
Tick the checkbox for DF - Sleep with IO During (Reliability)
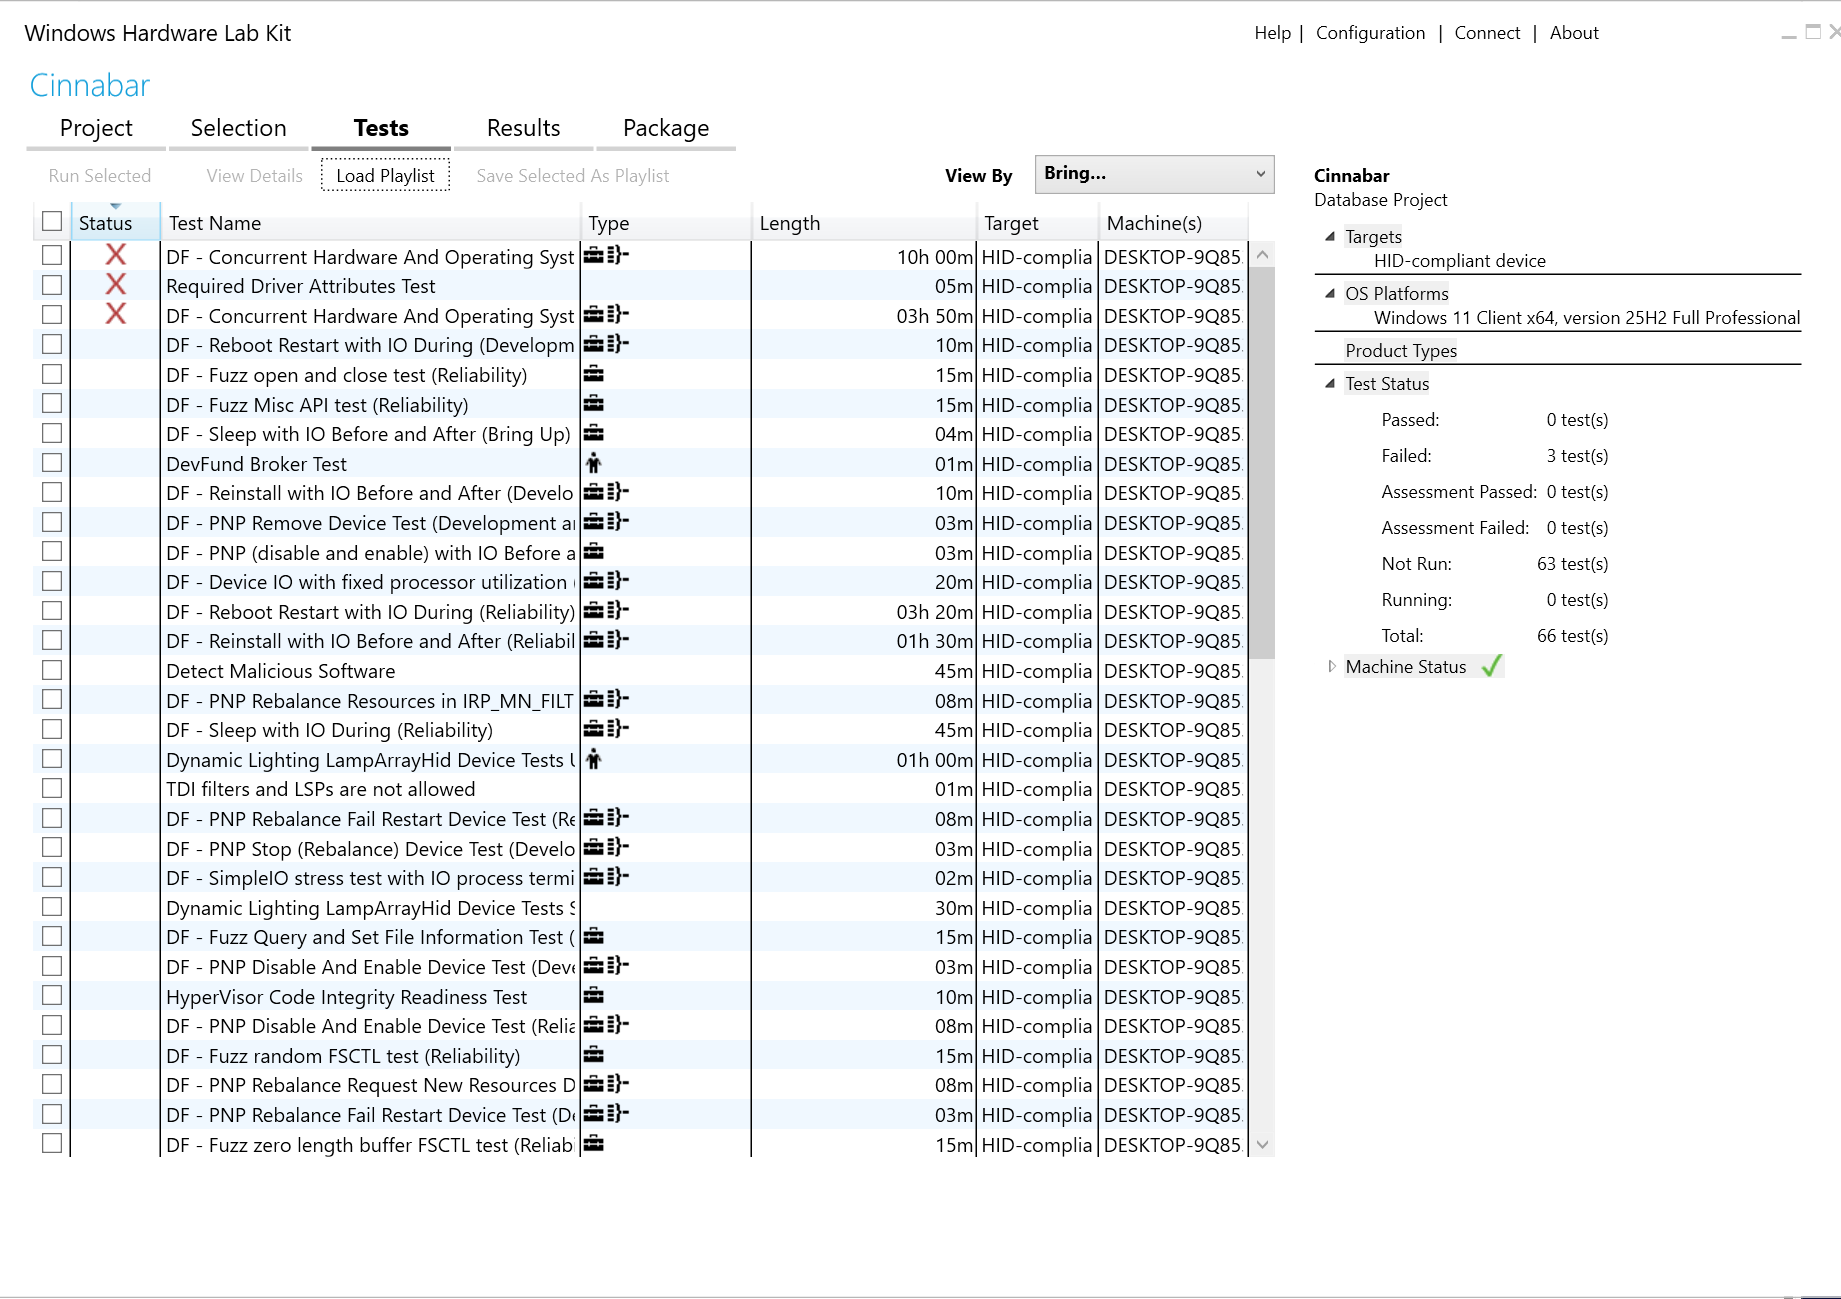(x=52, y=729)
